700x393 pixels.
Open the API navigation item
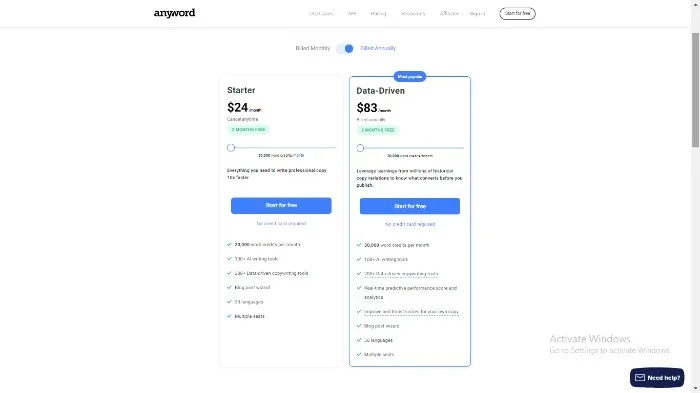(352, 13)
